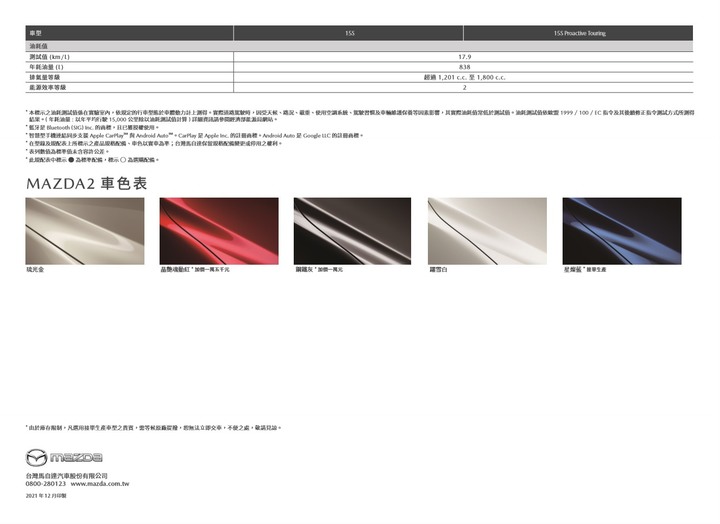This screenshot has width=720, height=524.
Task: Click the '15S Proactive Touring' column header
Action: [x=579, y=33]
